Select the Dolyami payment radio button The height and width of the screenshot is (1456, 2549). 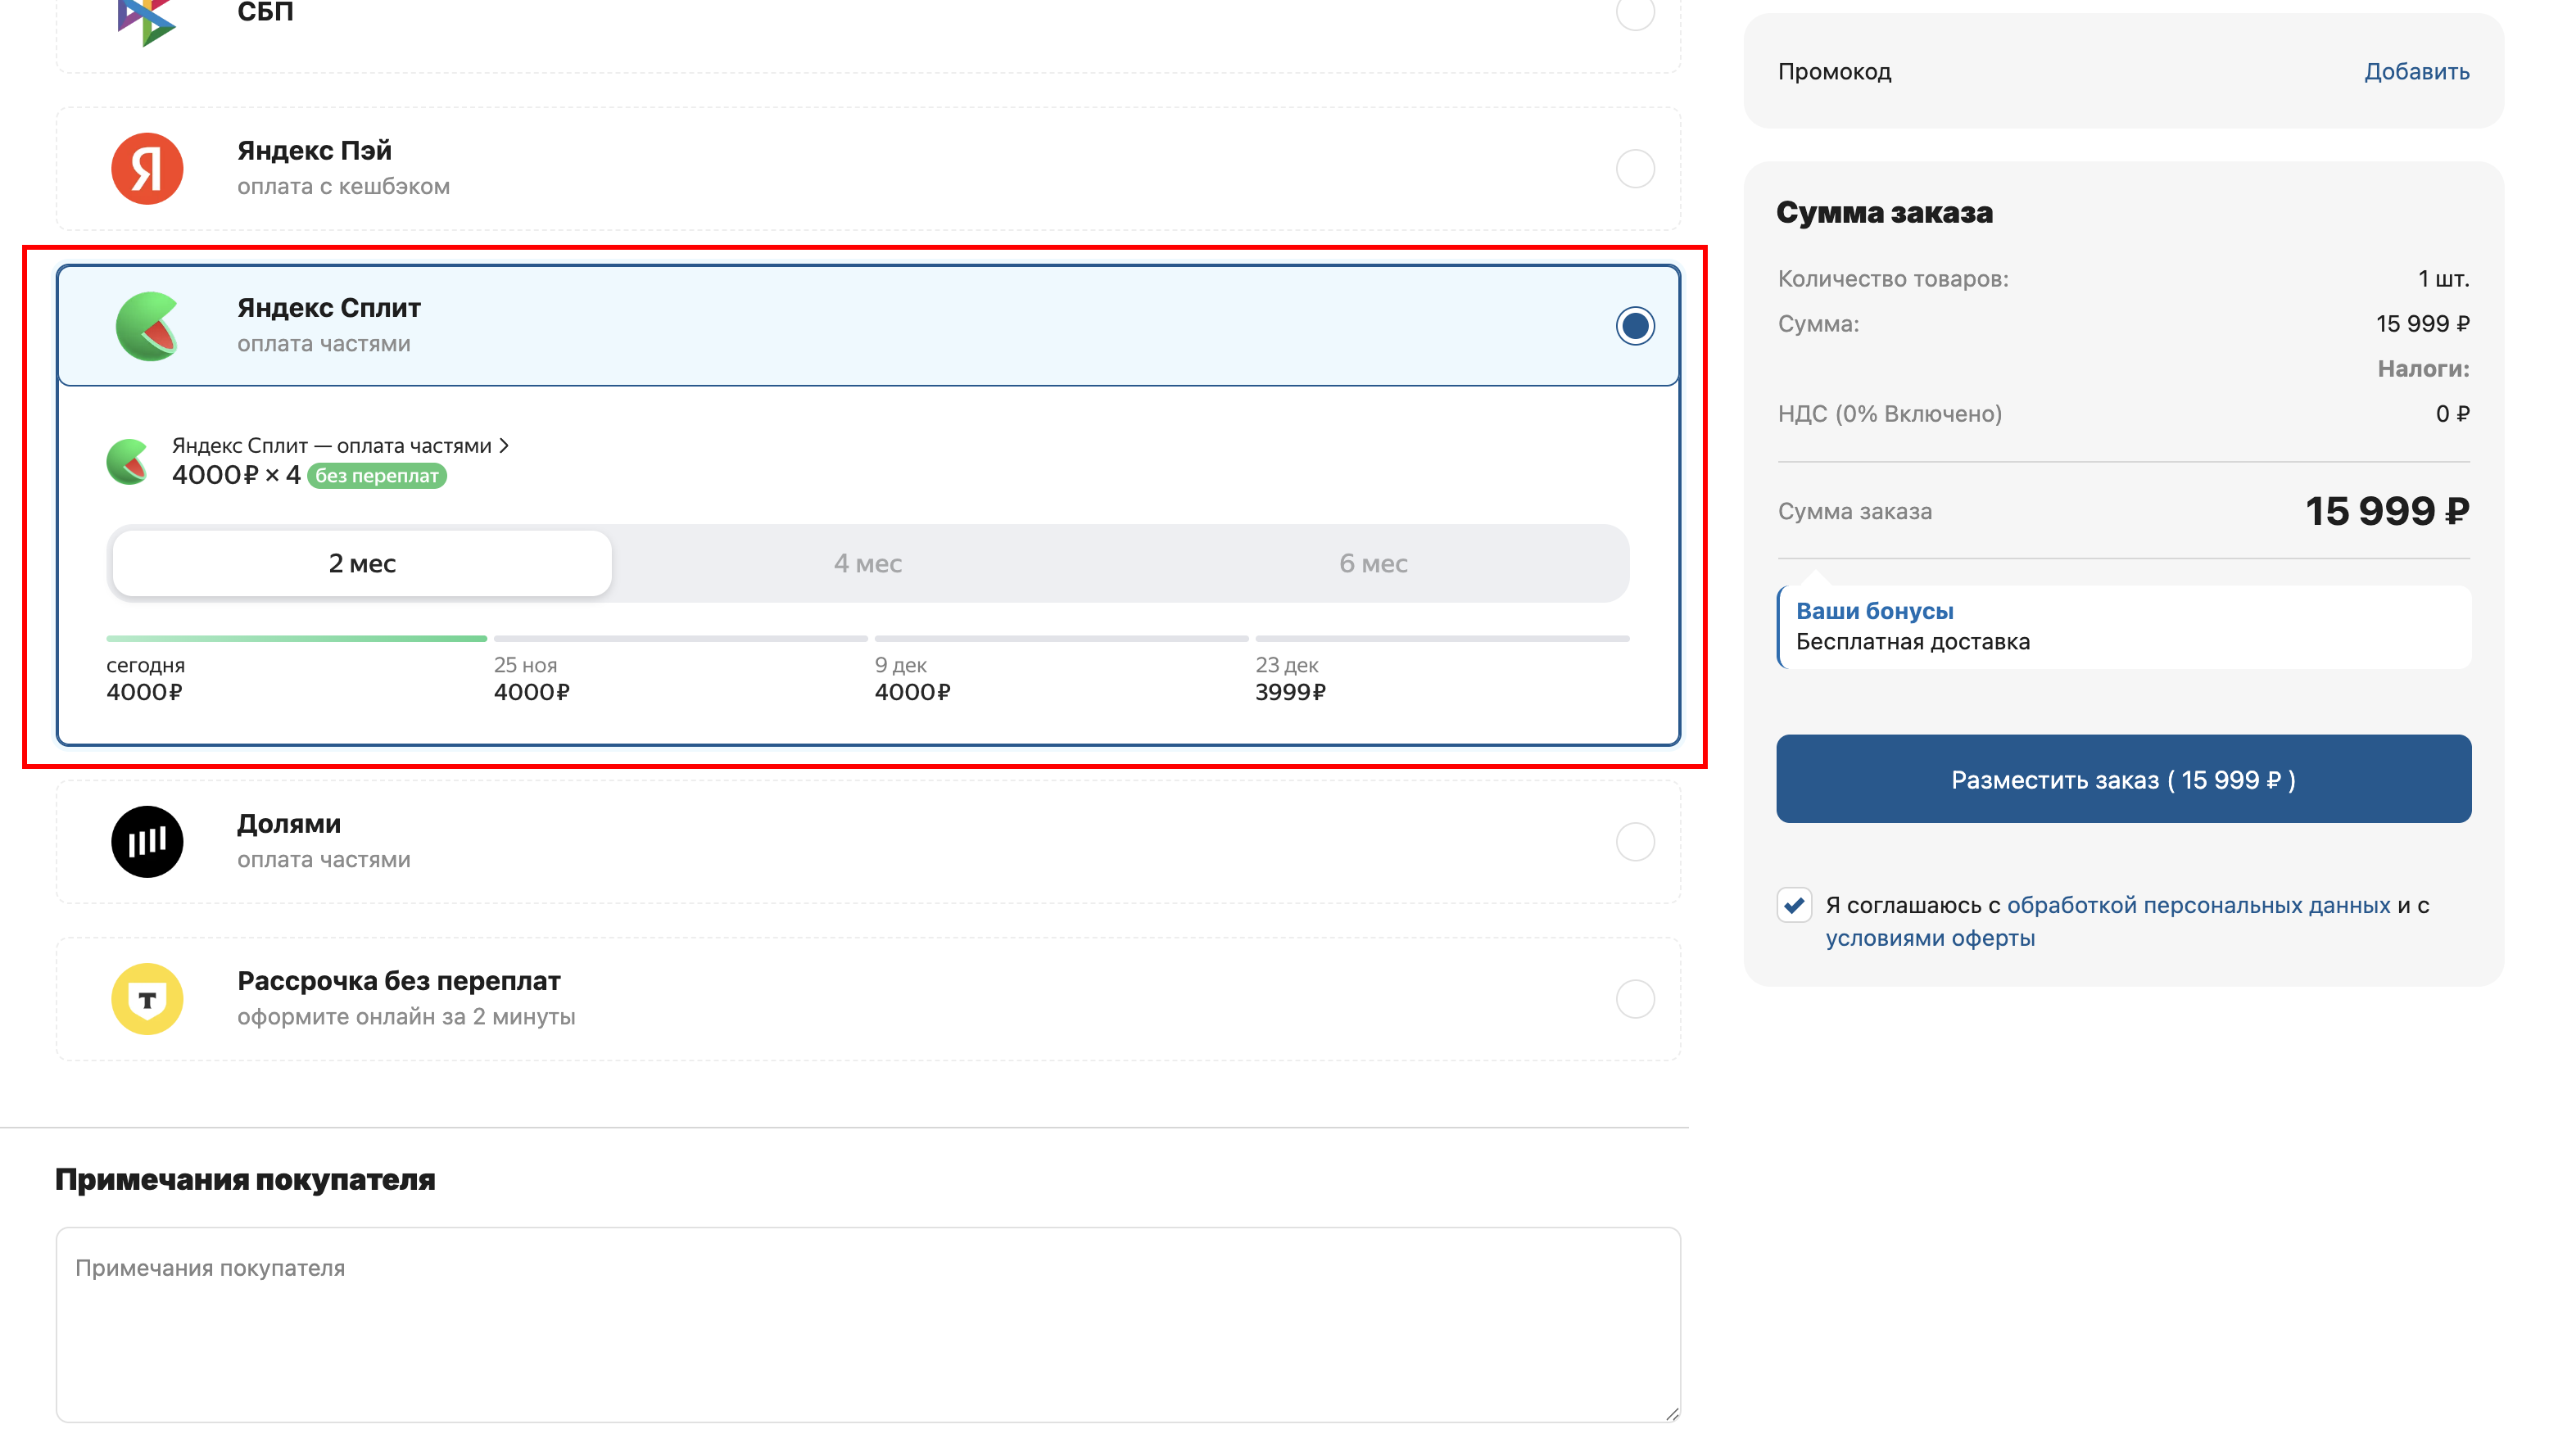pyautogui.click(x=1634, y=841)
